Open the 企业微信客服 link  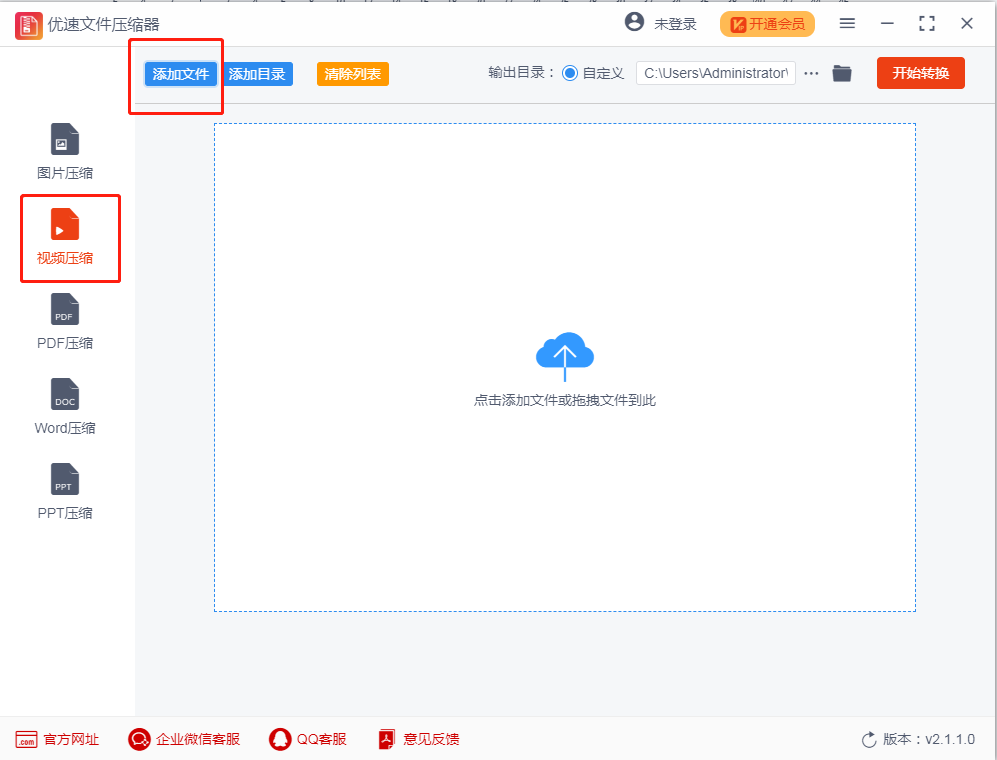184,739
